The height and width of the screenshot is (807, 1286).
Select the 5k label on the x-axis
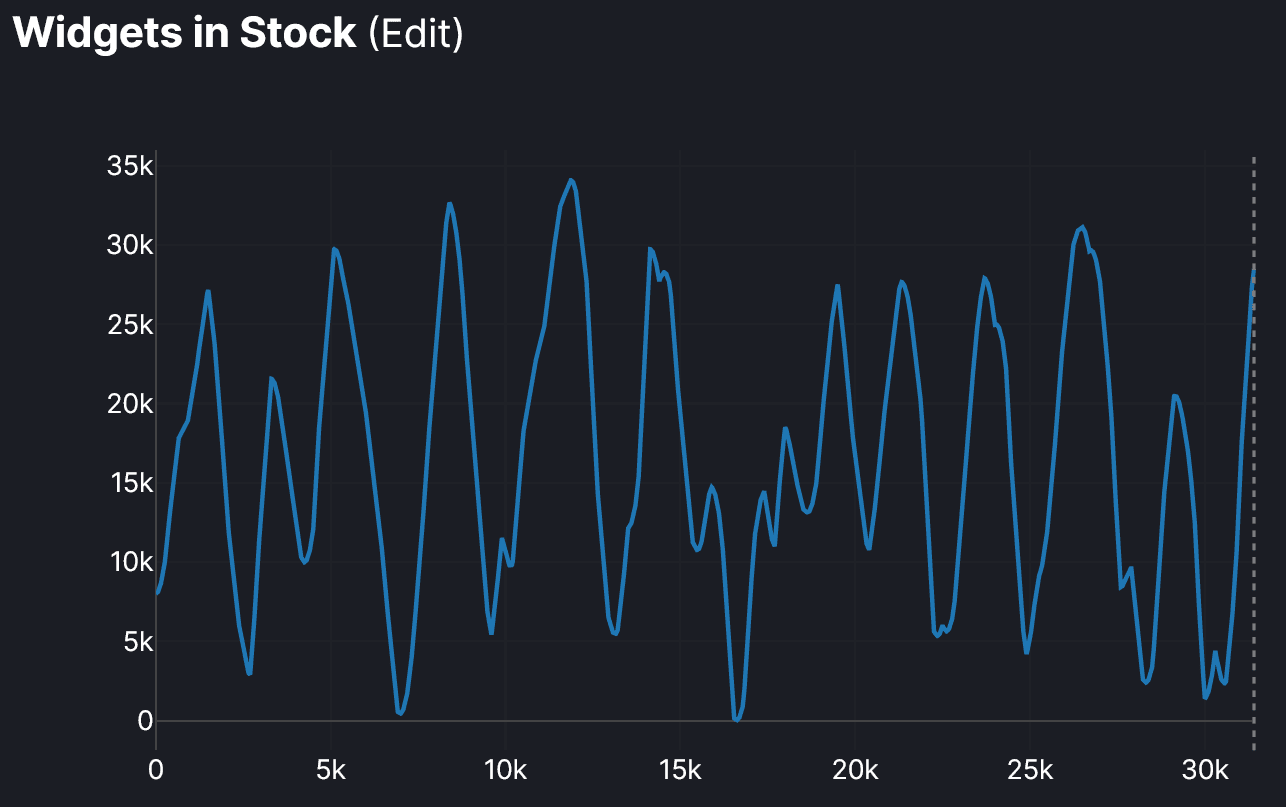[330, 771]
